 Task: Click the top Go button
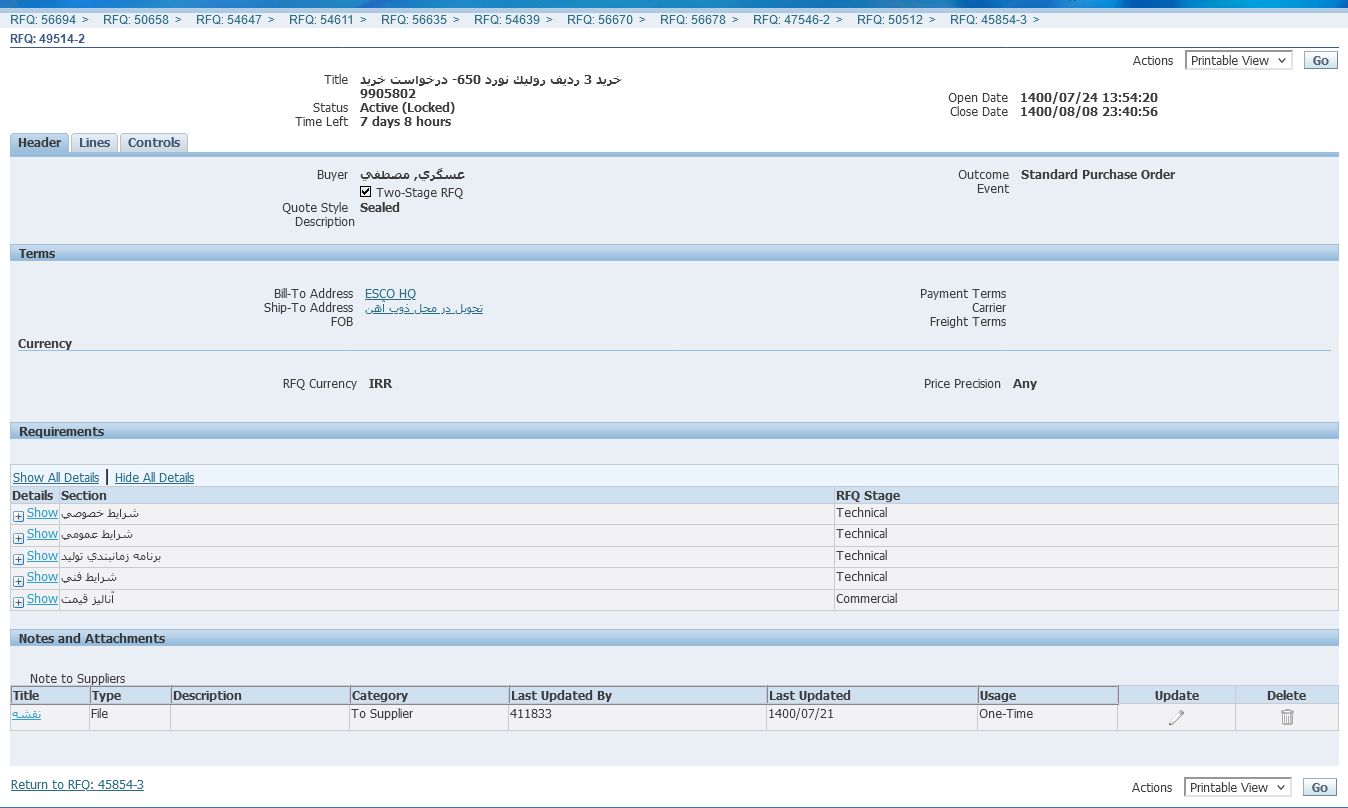[1320, 60]
